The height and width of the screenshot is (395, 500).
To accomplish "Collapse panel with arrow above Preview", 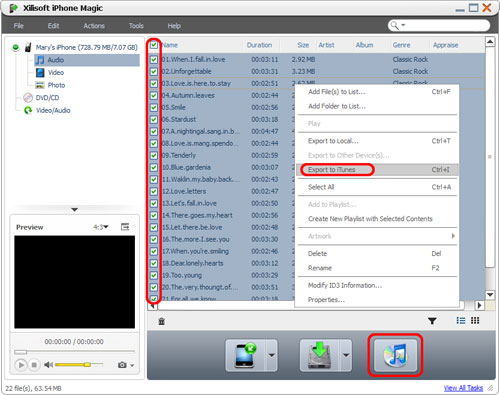I will [x=75, y=210].
